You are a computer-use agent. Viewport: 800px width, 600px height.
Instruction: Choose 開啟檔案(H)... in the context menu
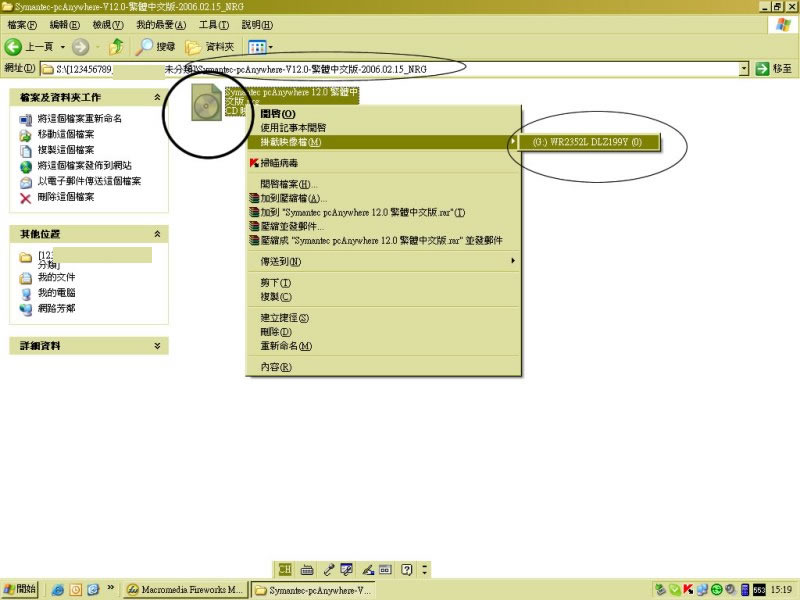[384, 184]
